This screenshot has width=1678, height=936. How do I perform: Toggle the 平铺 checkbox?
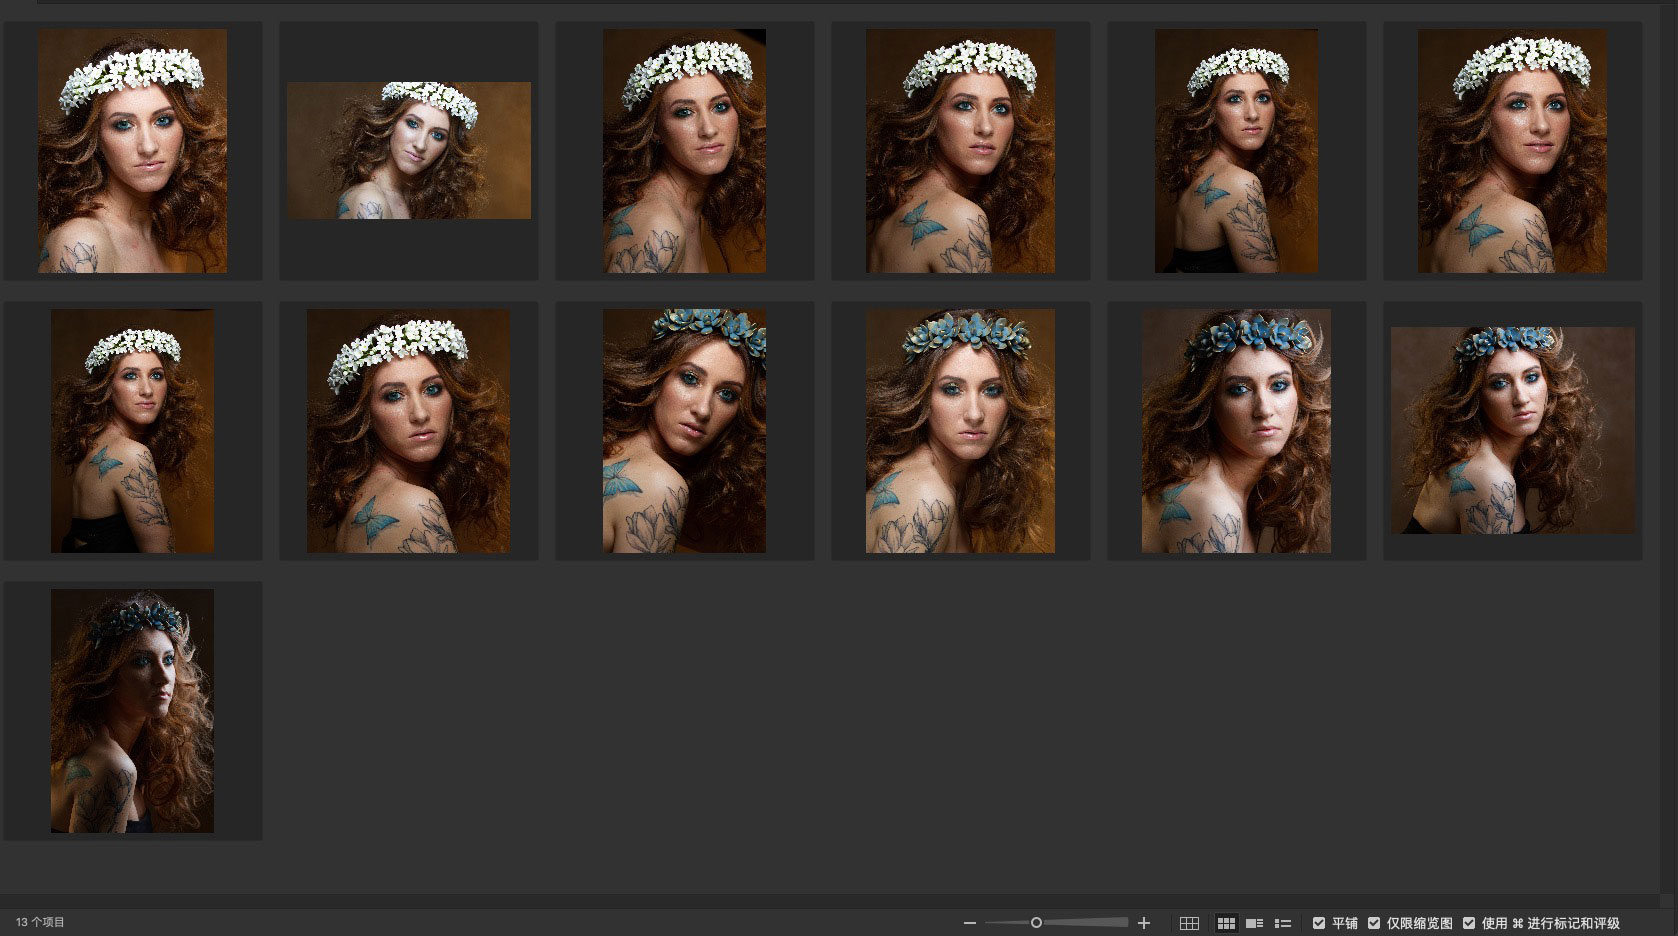[1319, 923]
